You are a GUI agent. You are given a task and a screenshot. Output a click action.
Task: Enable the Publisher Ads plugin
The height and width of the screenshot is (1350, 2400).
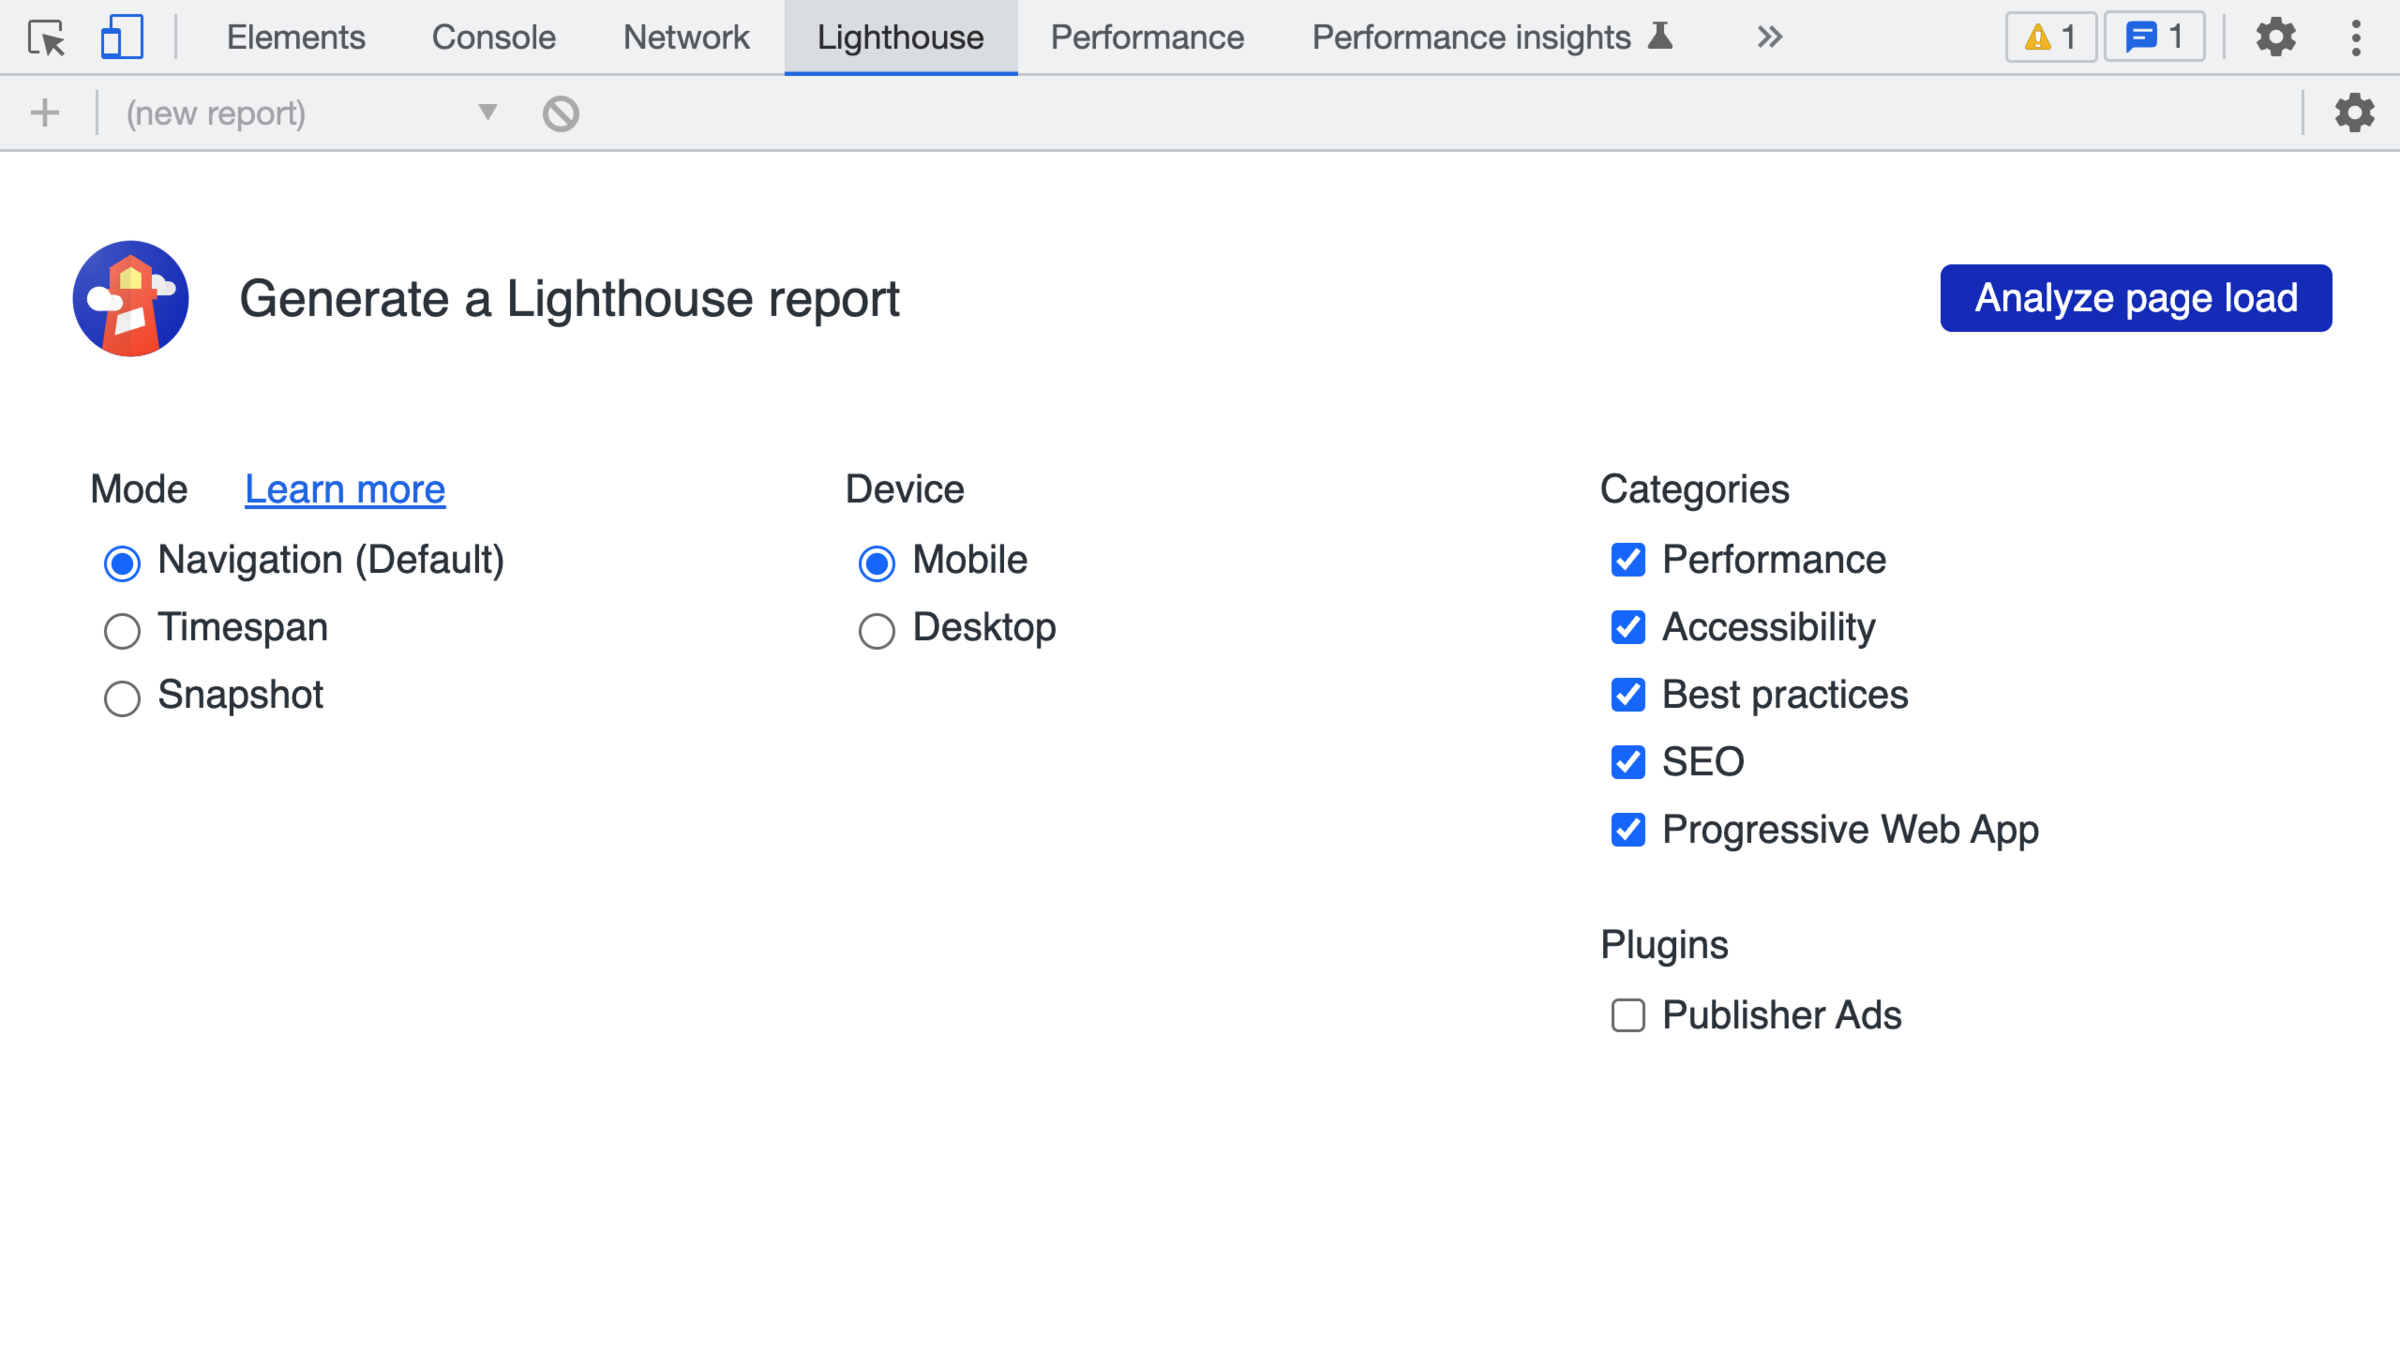click(x=1627, y=1015)
